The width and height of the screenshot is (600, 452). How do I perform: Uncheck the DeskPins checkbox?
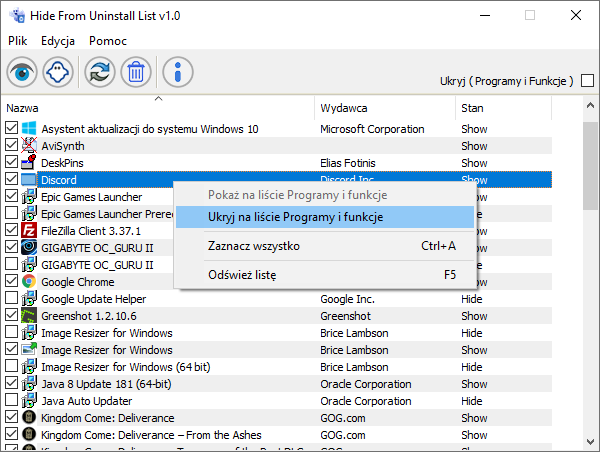pyautogui.click(x=11, y=162)
